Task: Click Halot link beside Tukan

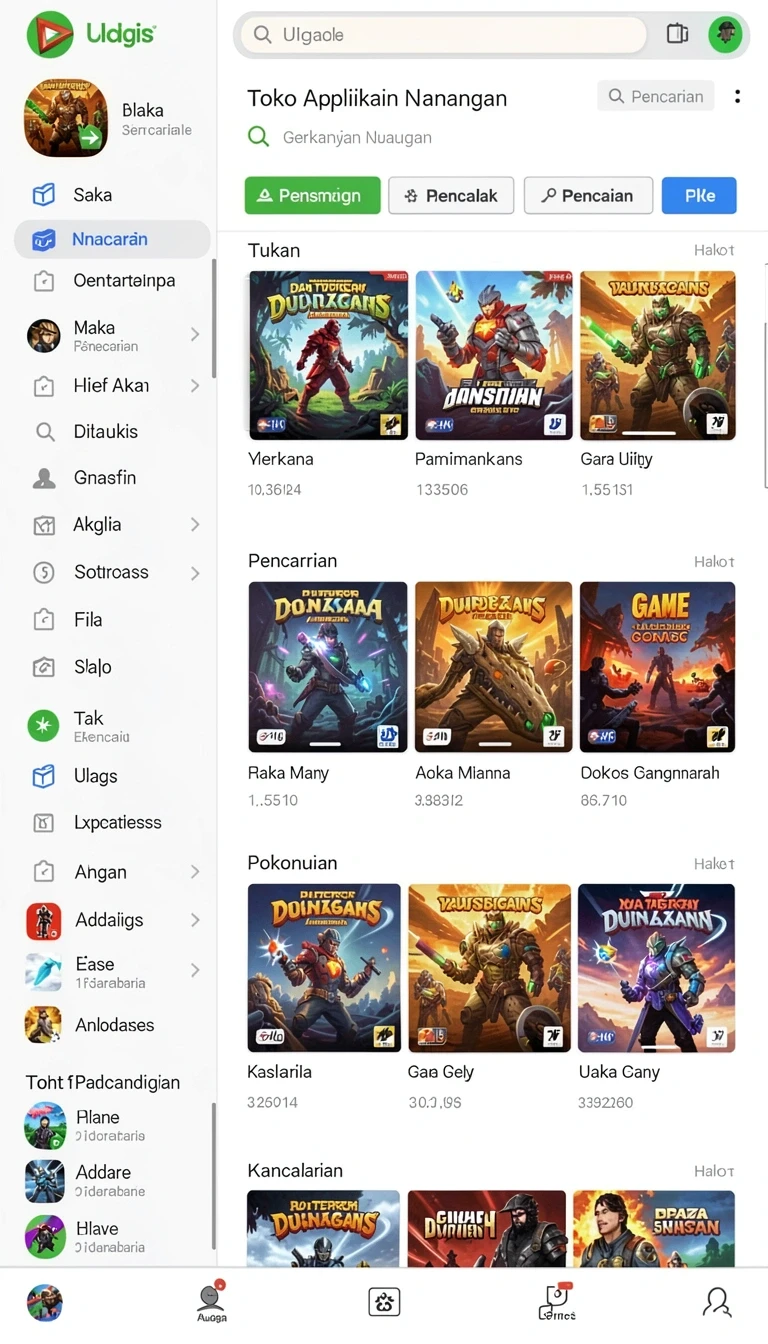Action: (x=714, y=250)
